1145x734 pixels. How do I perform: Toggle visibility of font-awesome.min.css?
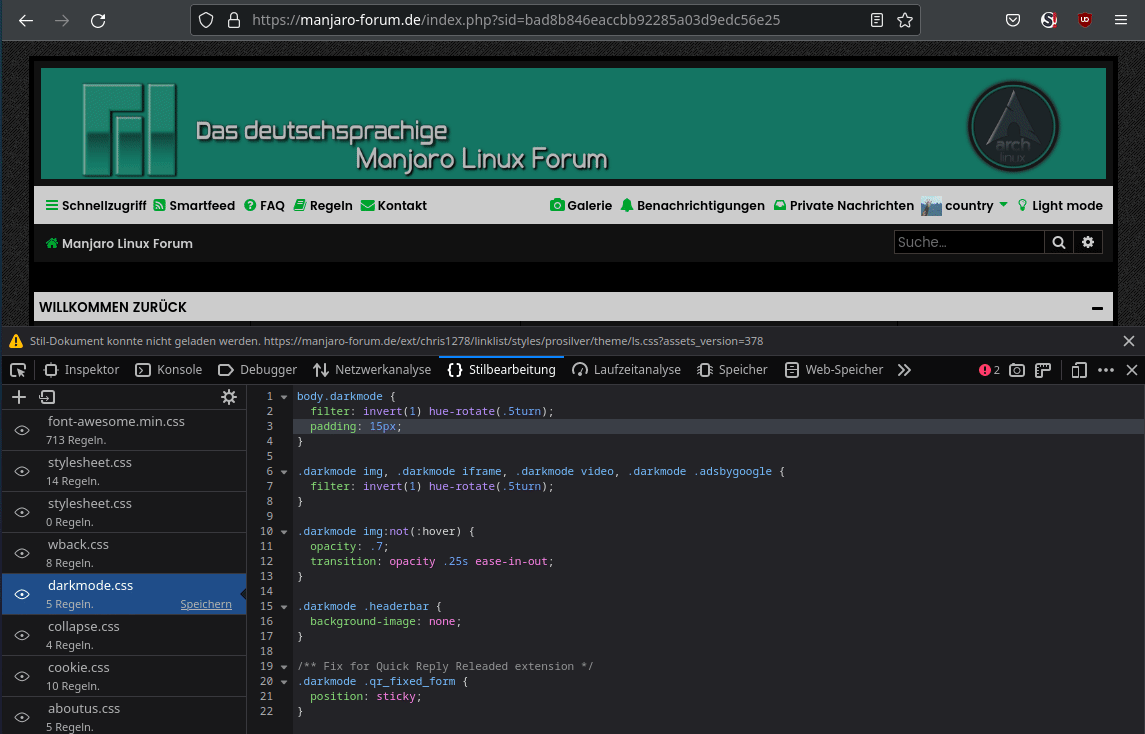(22, 430)
